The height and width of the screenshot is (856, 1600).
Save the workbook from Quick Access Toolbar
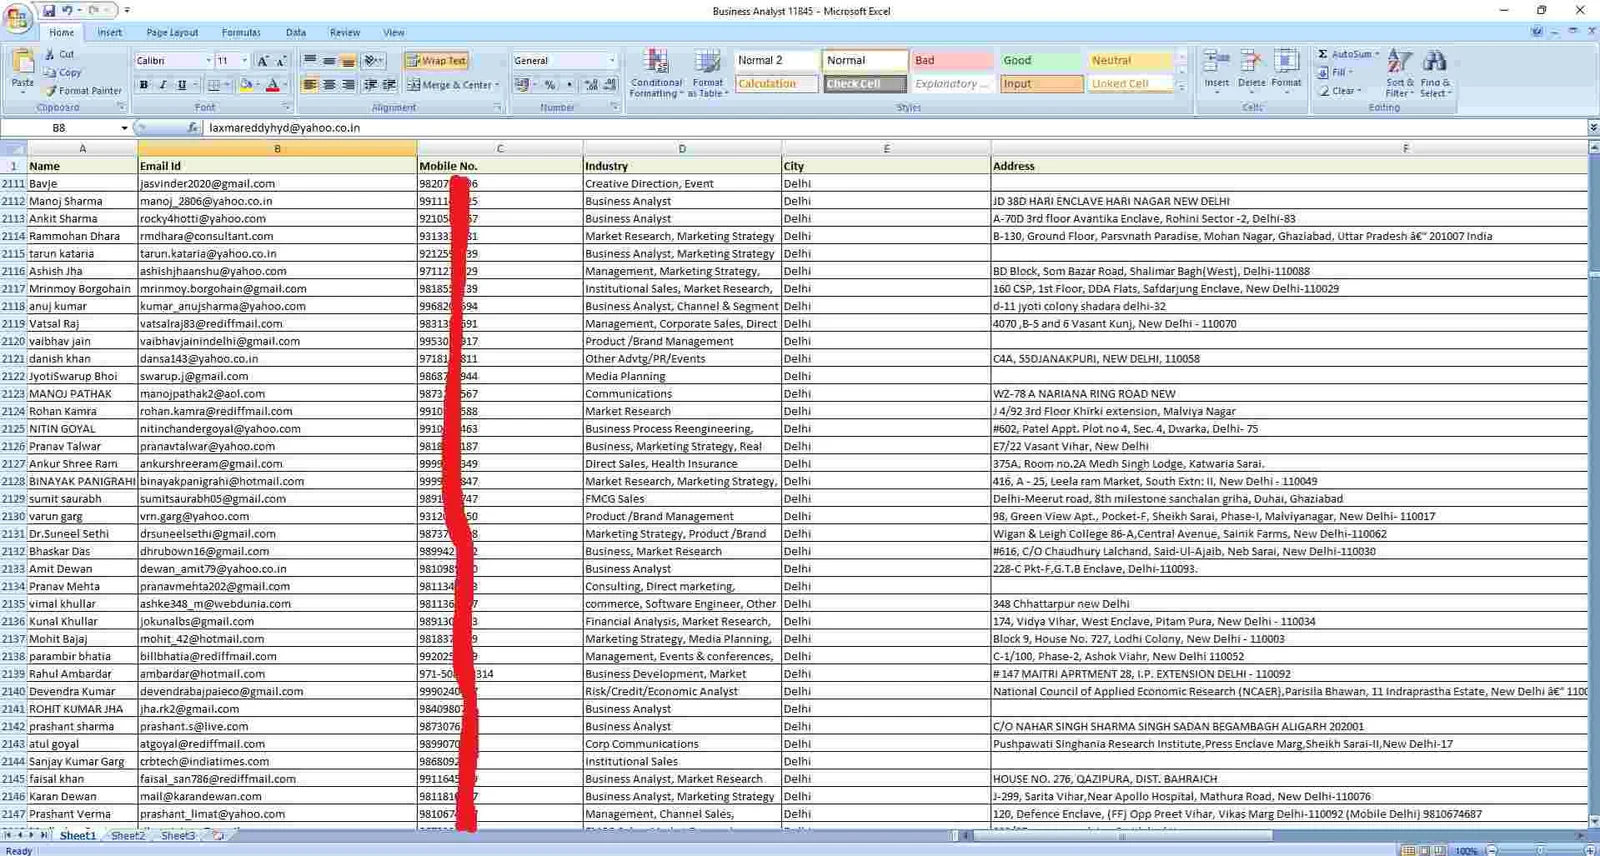(x=48, y=10)
